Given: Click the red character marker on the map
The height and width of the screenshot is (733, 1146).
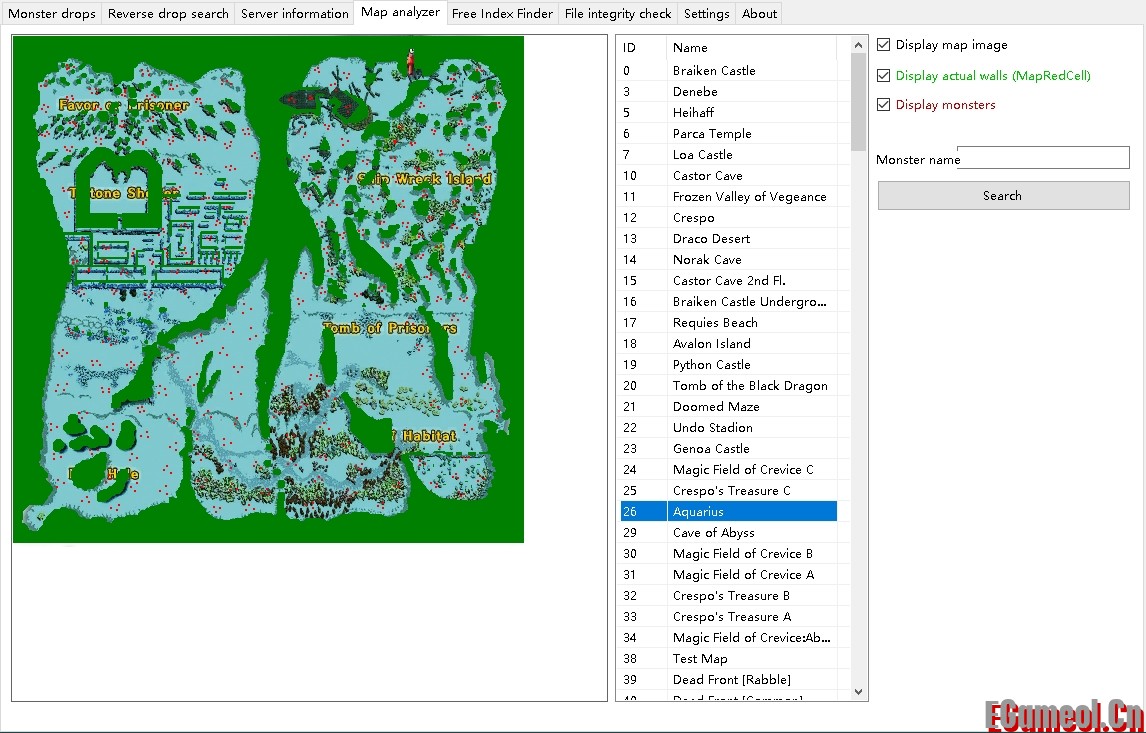Looking at the screenshot, I should pyautogui.click(x=409, y=62).
